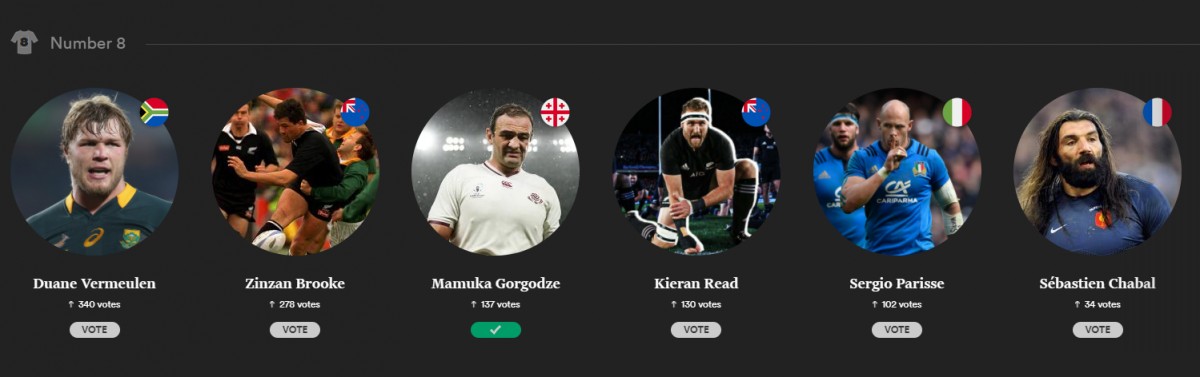Vote for Zinzan Brooke

[295, 329]
